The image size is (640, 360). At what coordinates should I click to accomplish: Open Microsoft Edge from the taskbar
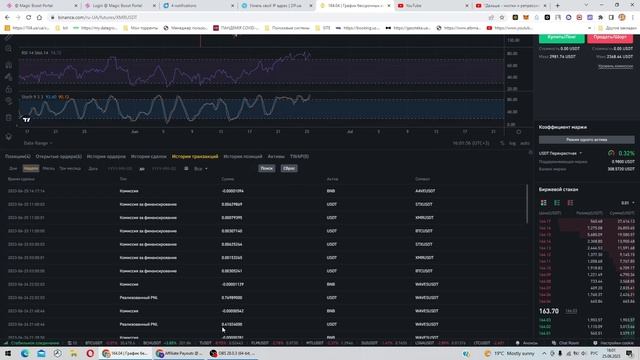click(x=25, y=353)
